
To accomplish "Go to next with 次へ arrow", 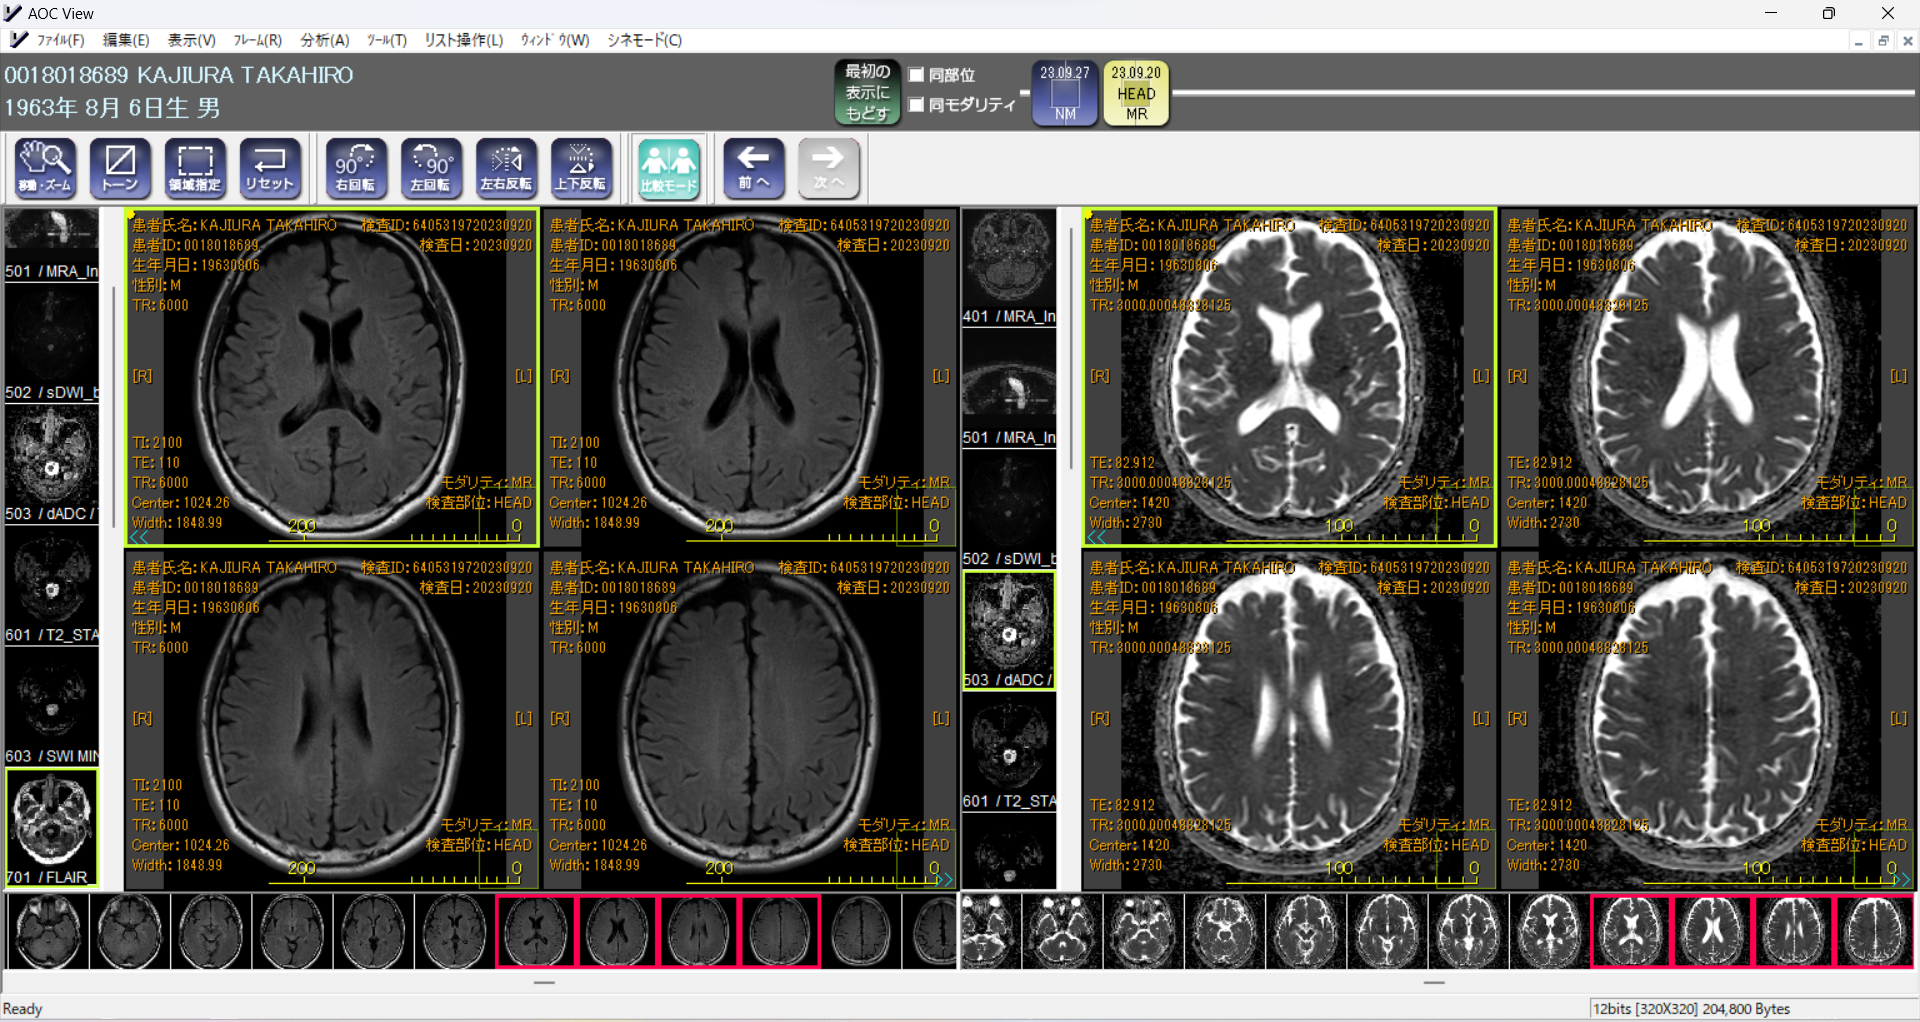I will point(829,167).
